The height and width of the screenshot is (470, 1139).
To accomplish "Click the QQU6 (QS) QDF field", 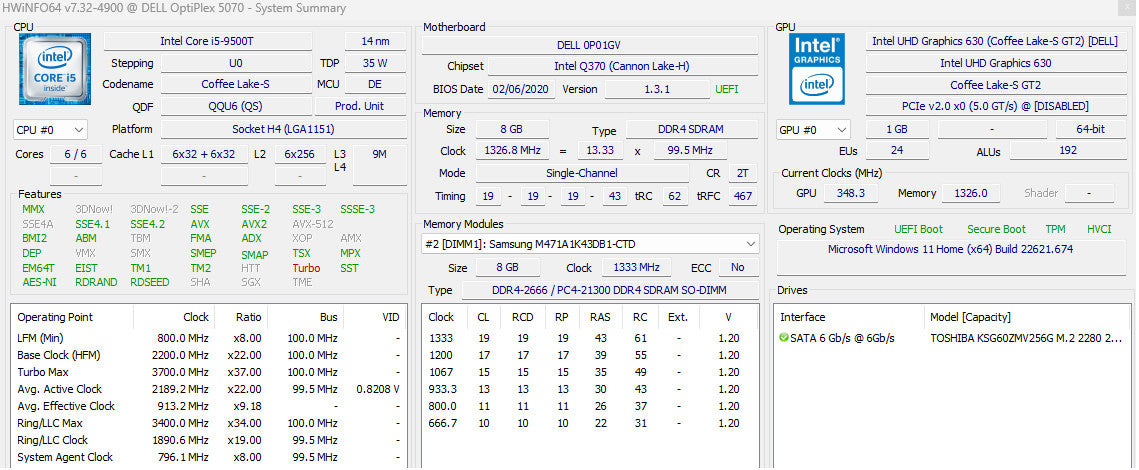I will (235, 106).
